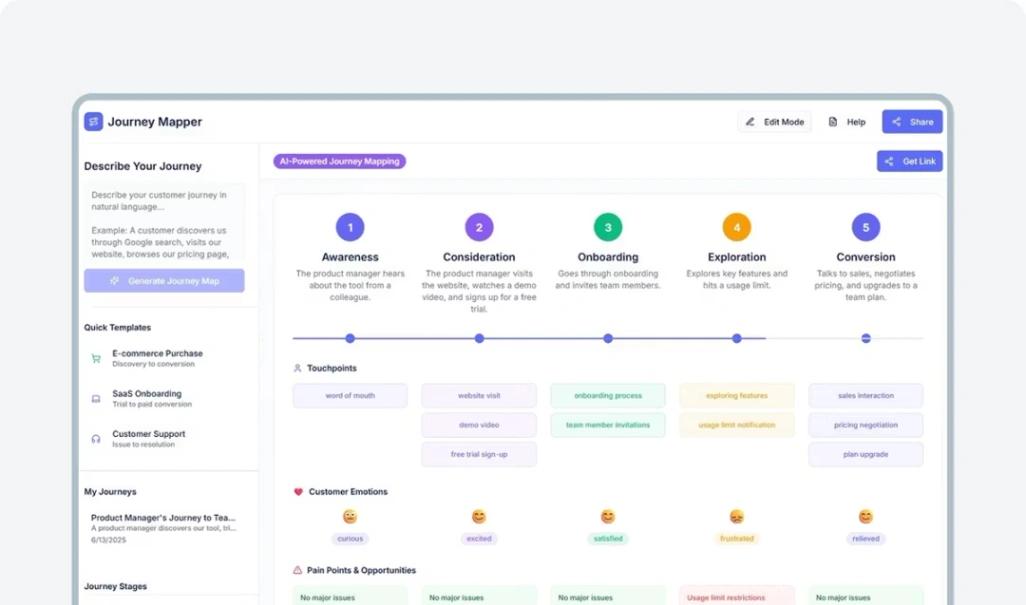The height and width of the screenshot is (605, 1026).
Task: Click the Awareness timeline dot
Action: click(350, 338)
